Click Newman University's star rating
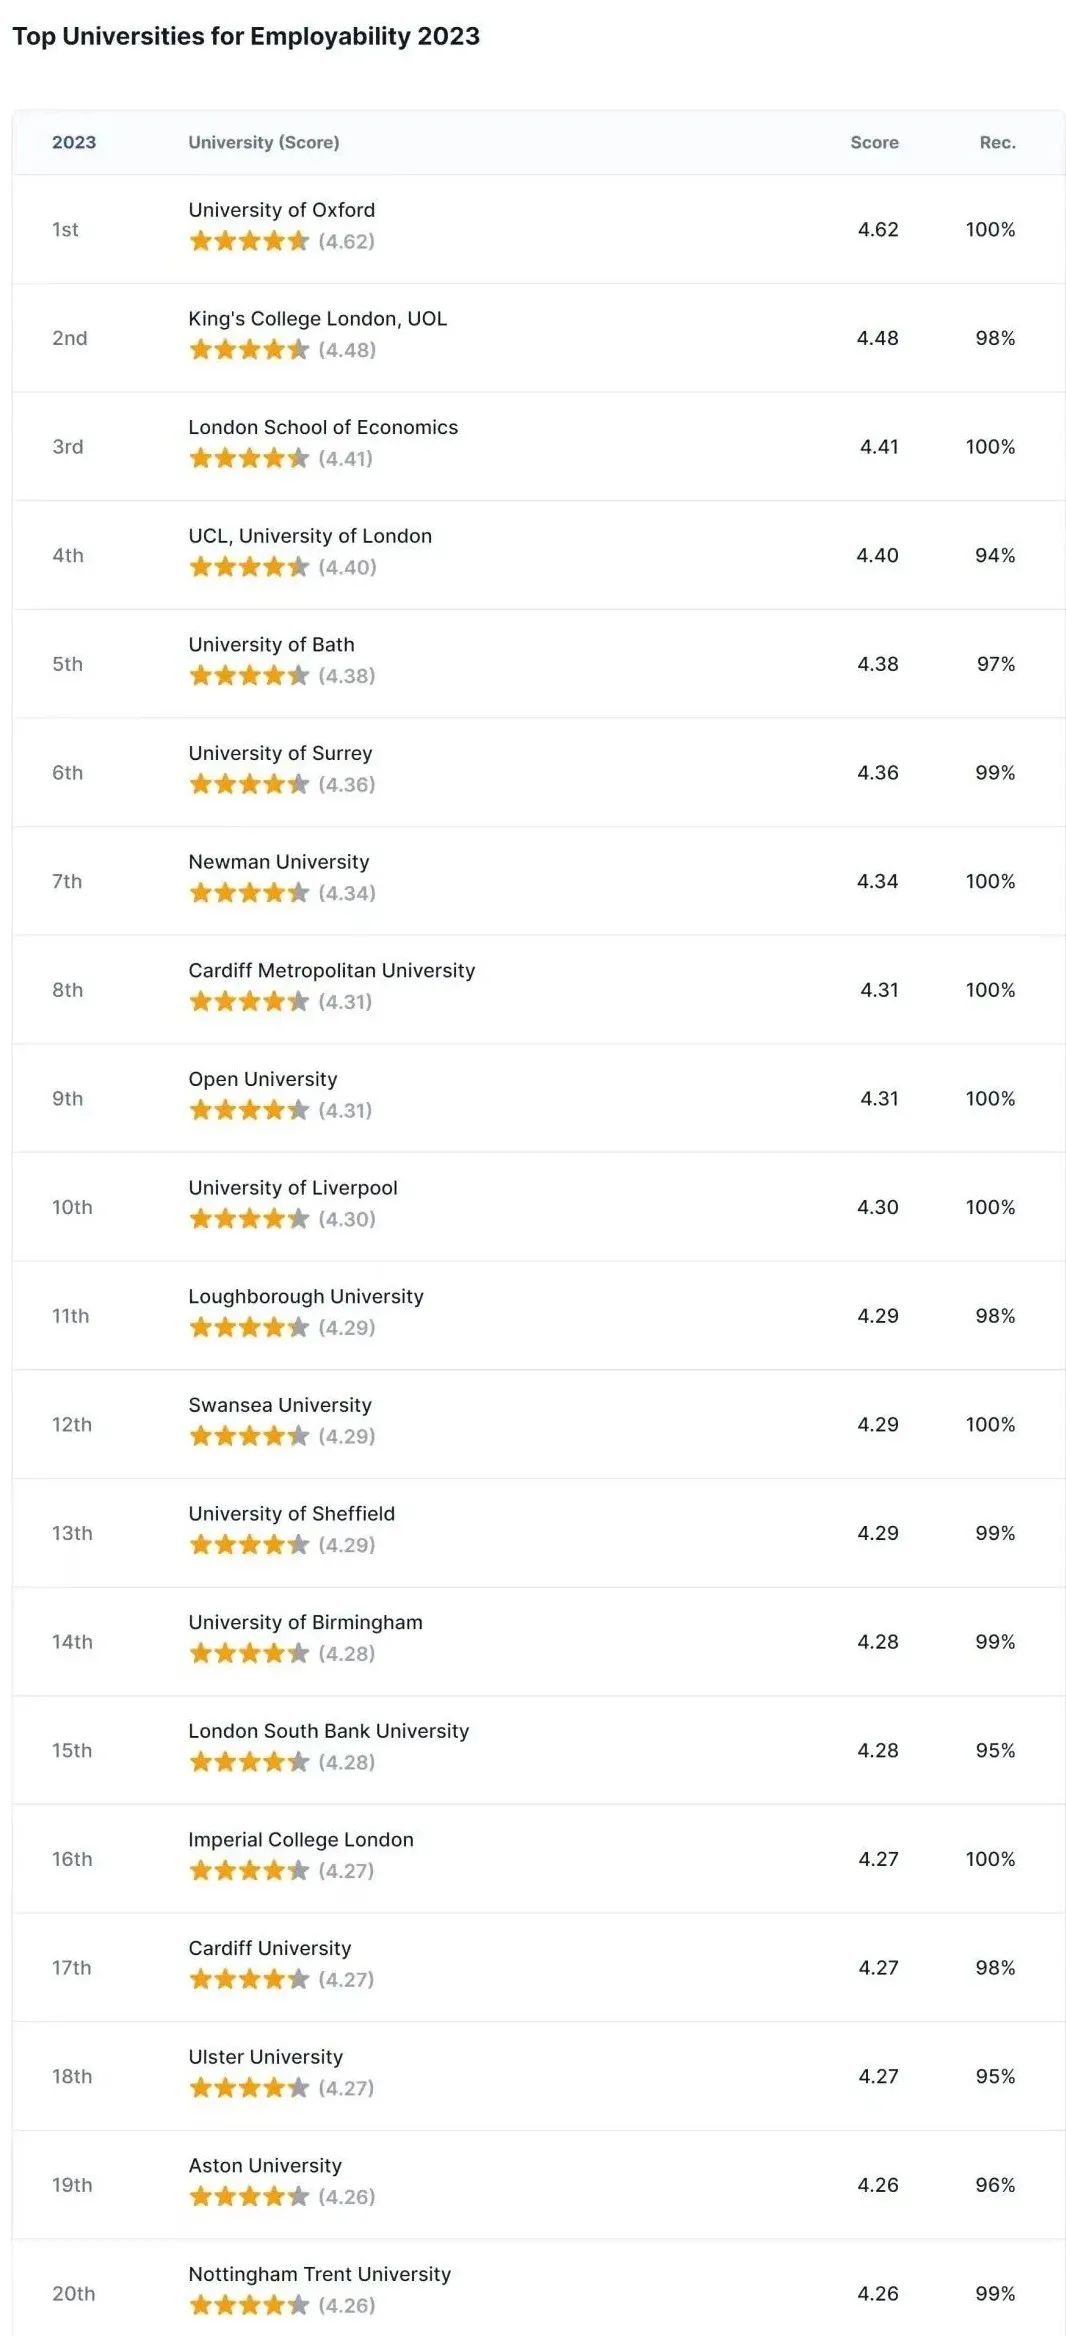This screenshot has height=2336, width=1066. tap(249, 893)
